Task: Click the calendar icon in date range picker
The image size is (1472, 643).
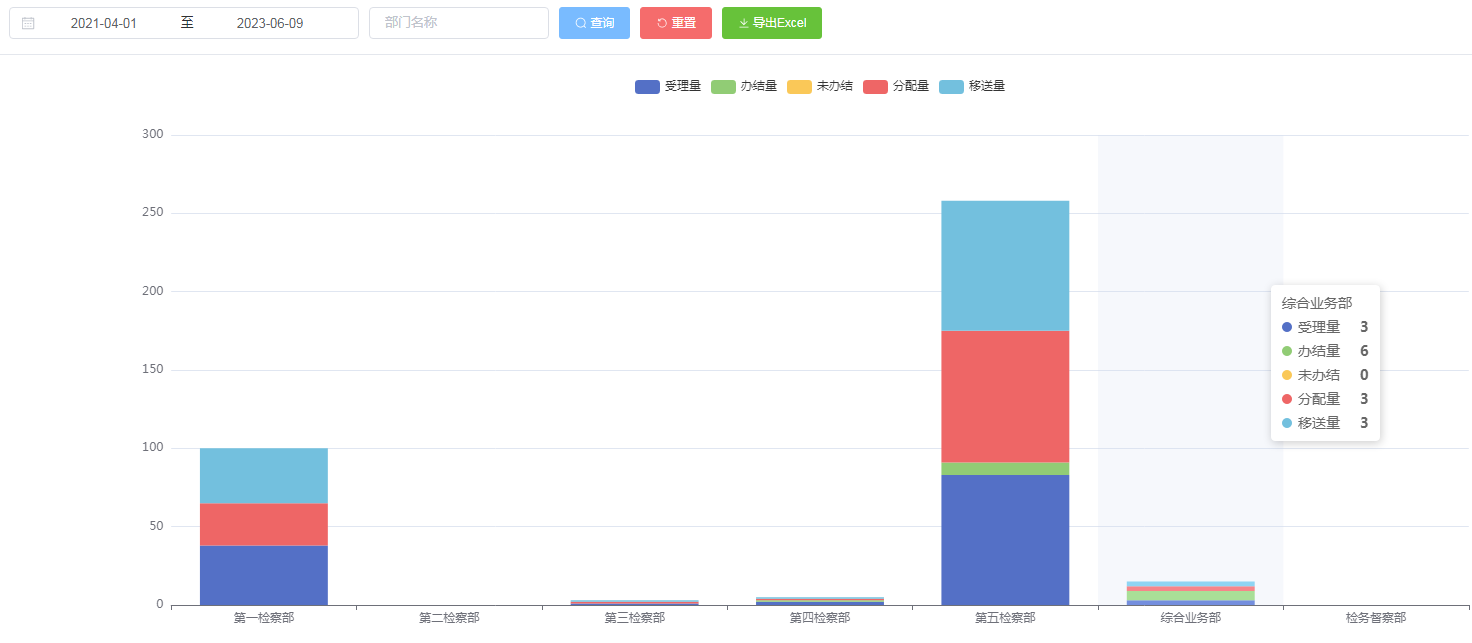Action: pos(28,23)
